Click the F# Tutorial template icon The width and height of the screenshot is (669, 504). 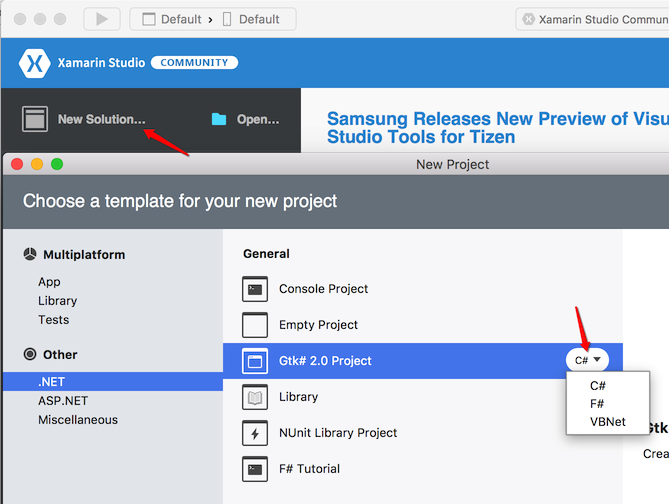(255, 469)
